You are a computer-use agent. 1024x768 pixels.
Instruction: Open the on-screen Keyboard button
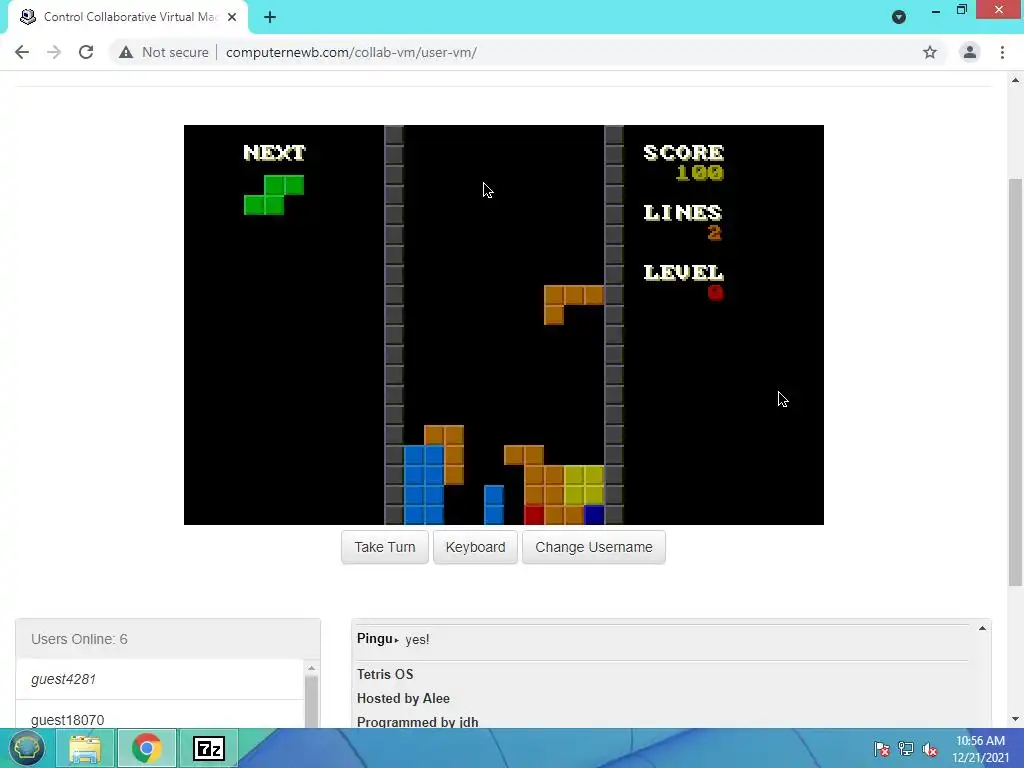(475, 547)
